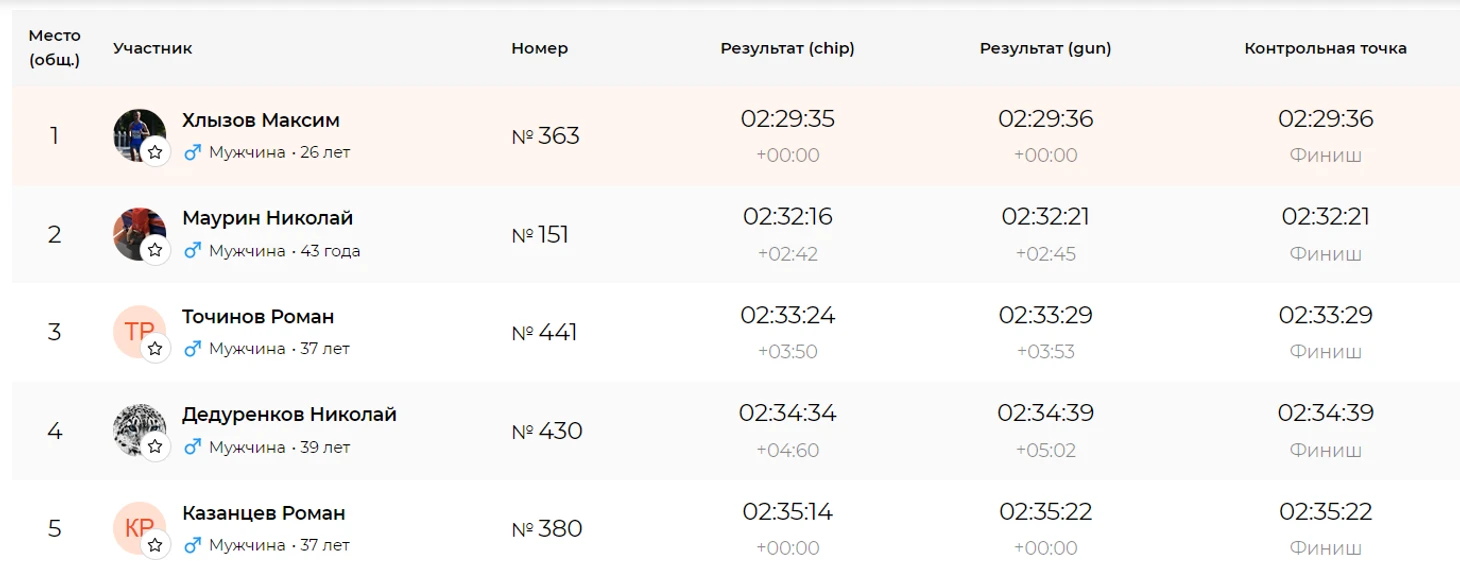The height and width of the screenshot is (572, 1460).
Task: Sort by Результат (chip) column header
Action: click(787, 48)
